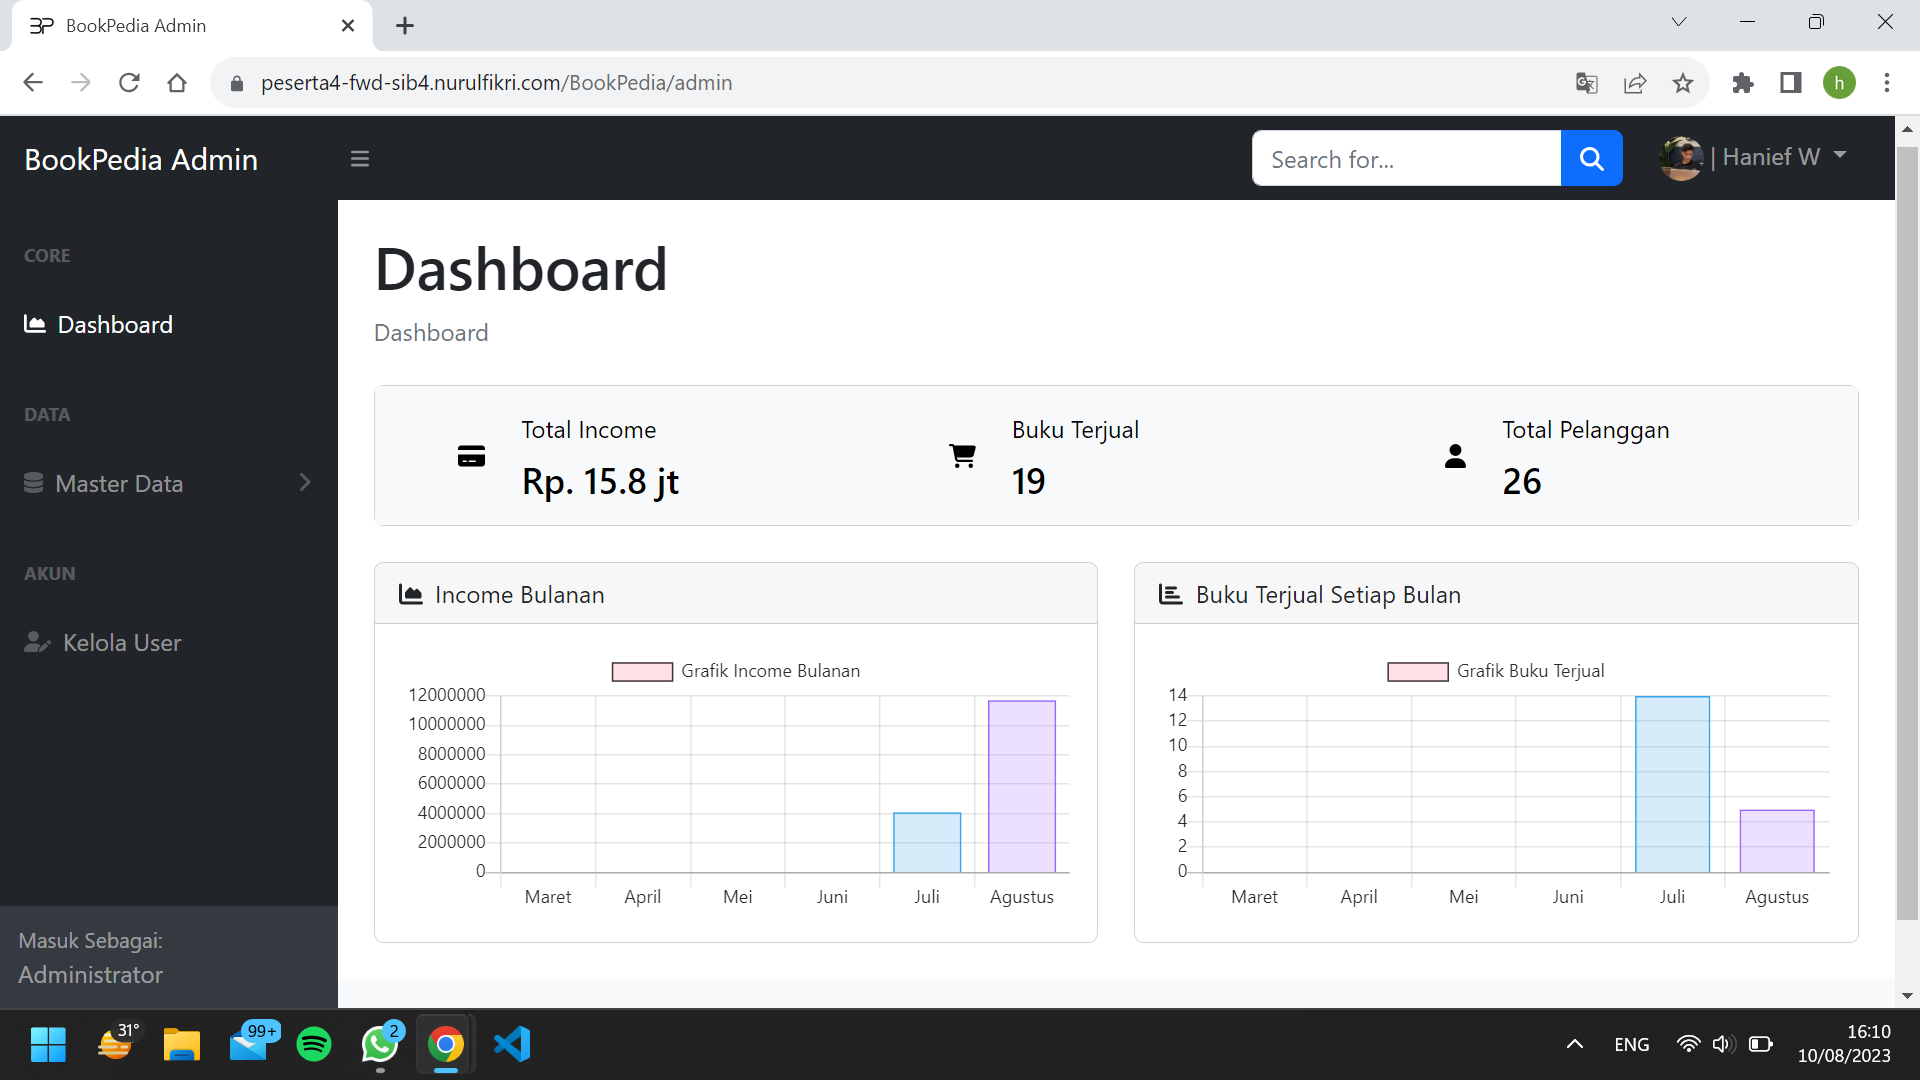Reload the page

[x=129, y=83]
